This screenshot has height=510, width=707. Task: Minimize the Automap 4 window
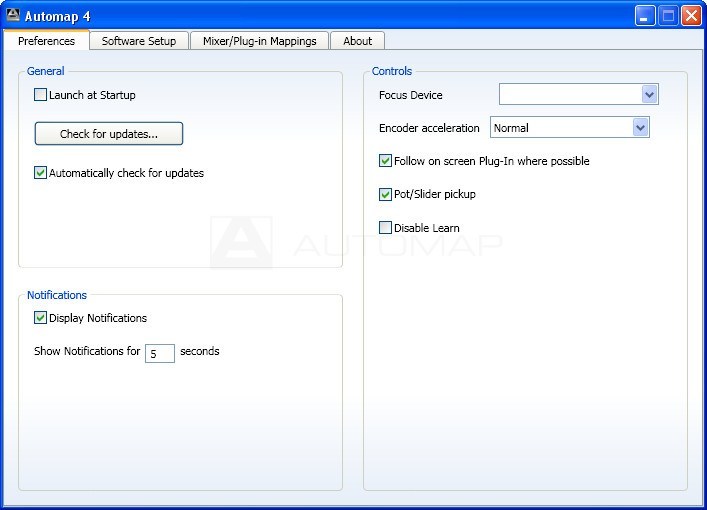click(645, 16)
